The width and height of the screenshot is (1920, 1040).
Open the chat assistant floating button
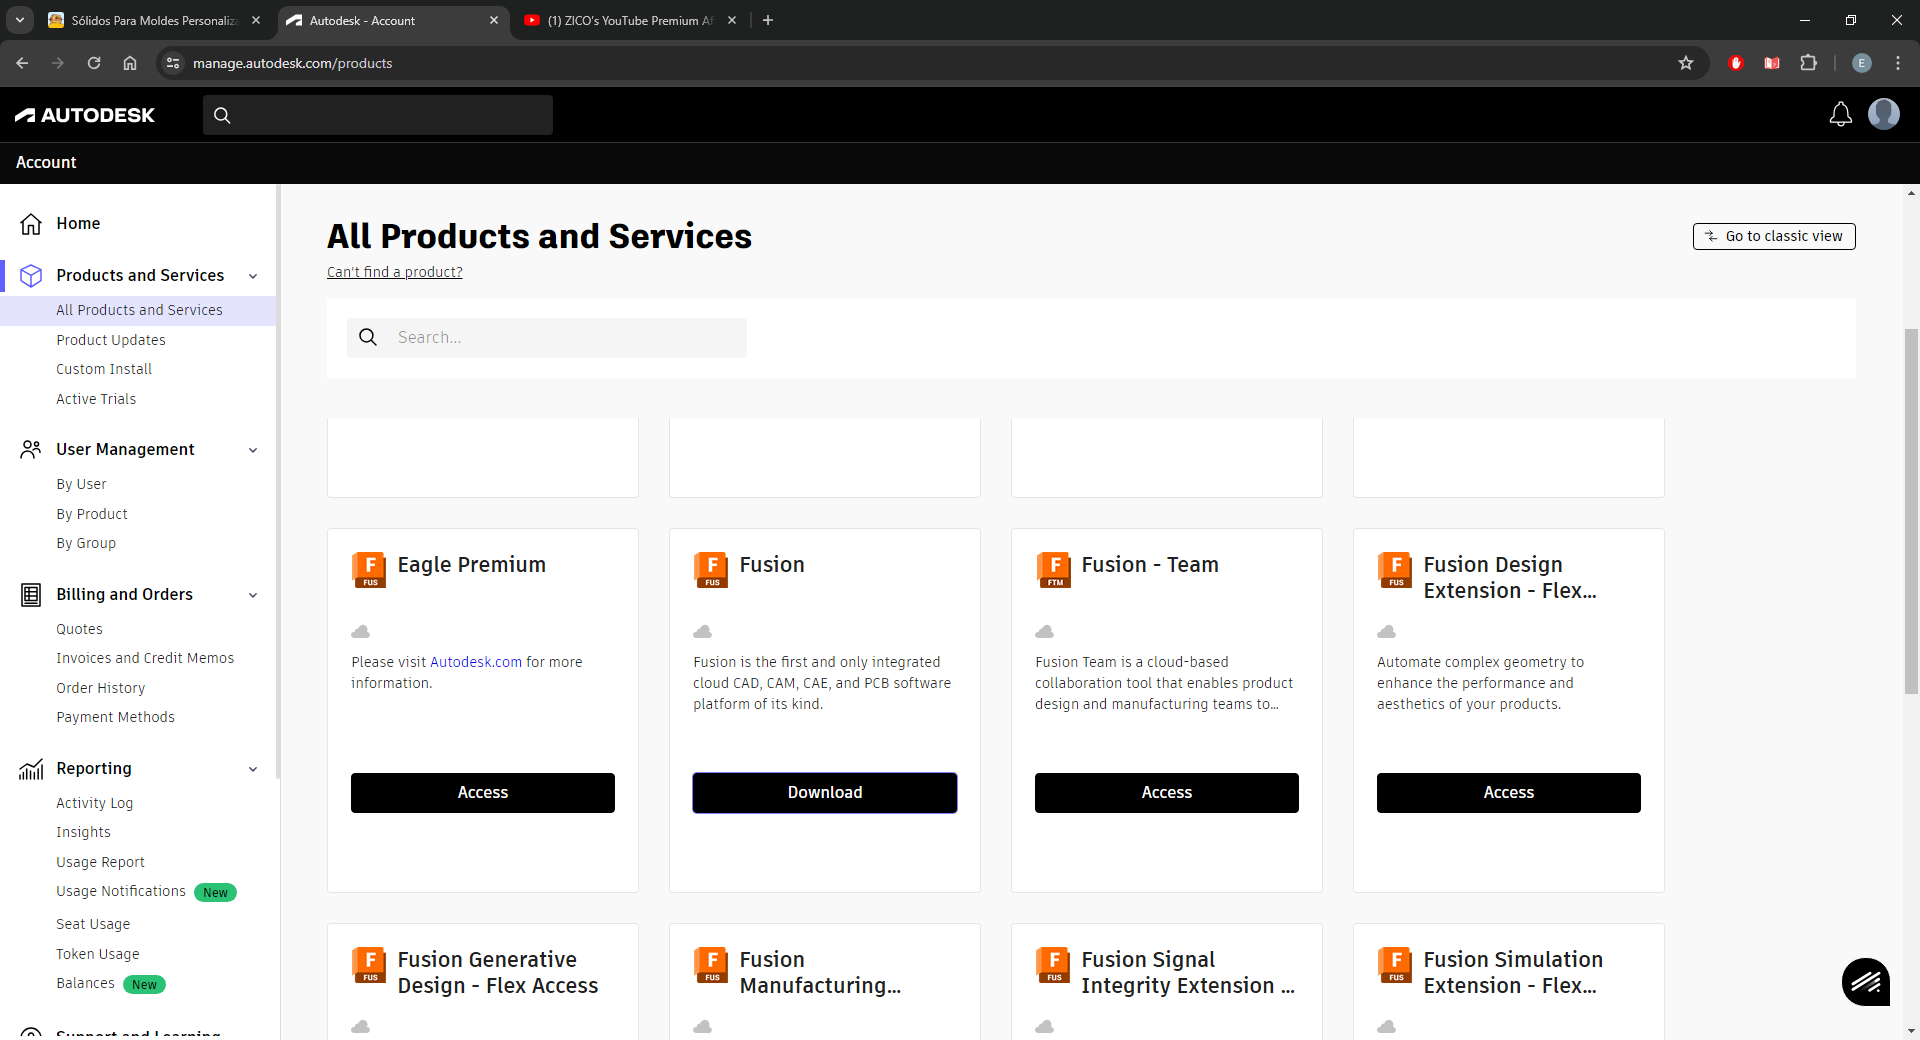coord(1866,982)
